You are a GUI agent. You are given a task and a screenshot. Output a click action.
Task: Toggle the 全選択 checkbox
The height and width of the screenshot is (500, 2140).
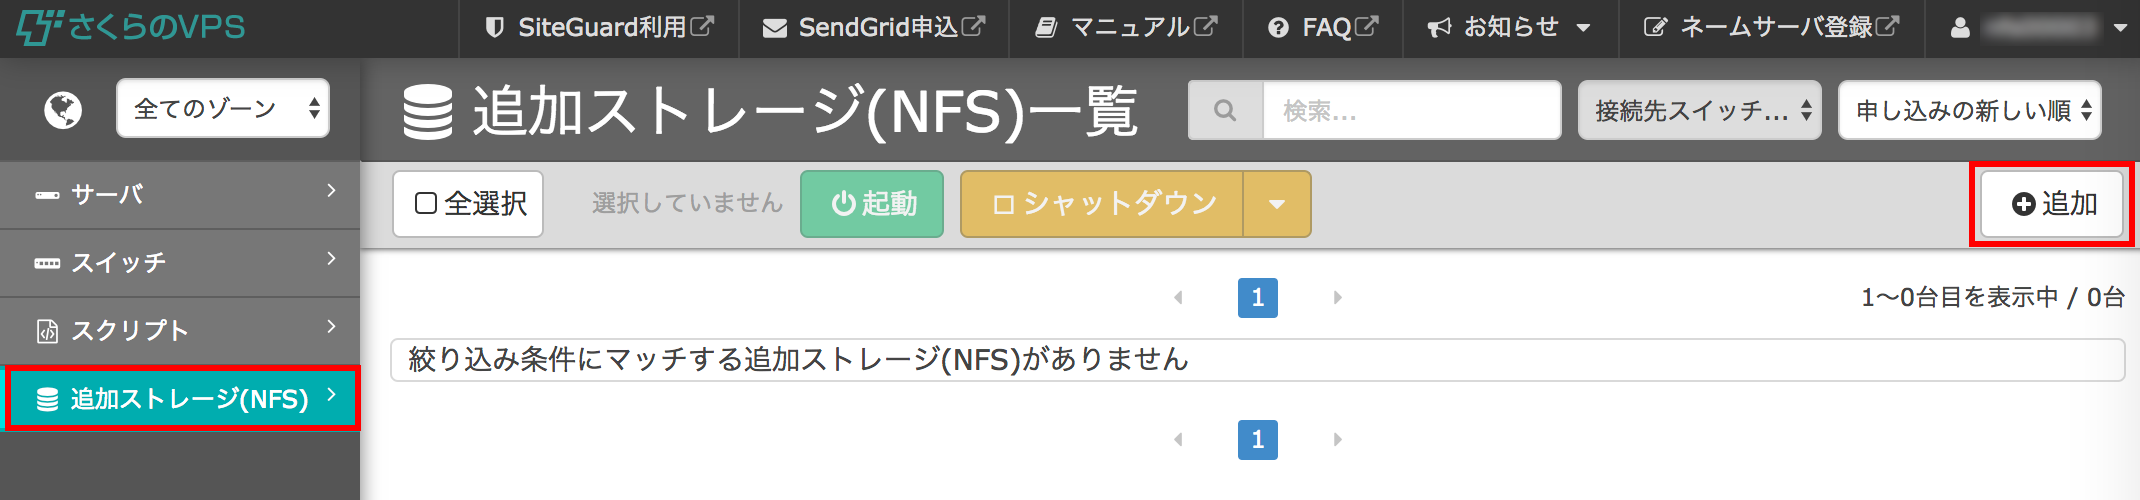[426, 203]
